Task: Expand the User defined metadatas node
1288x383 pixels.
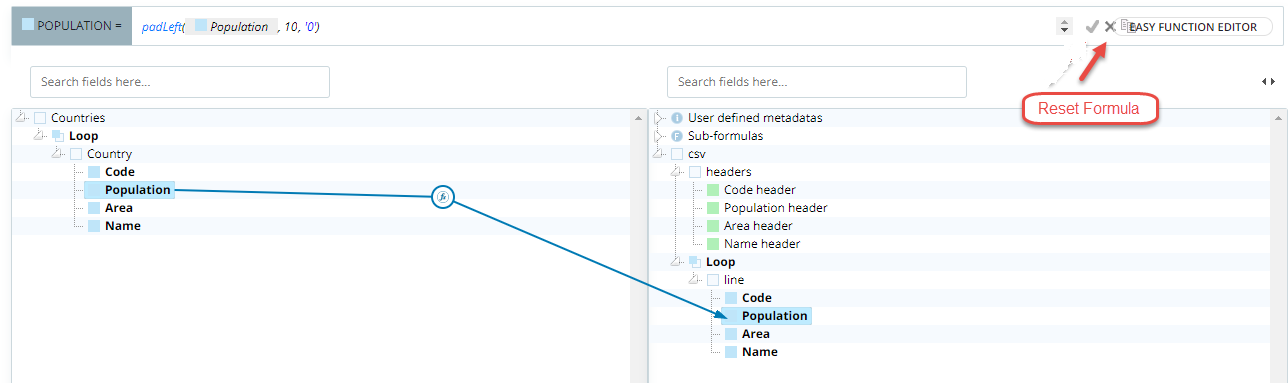Action: [659, 118]
